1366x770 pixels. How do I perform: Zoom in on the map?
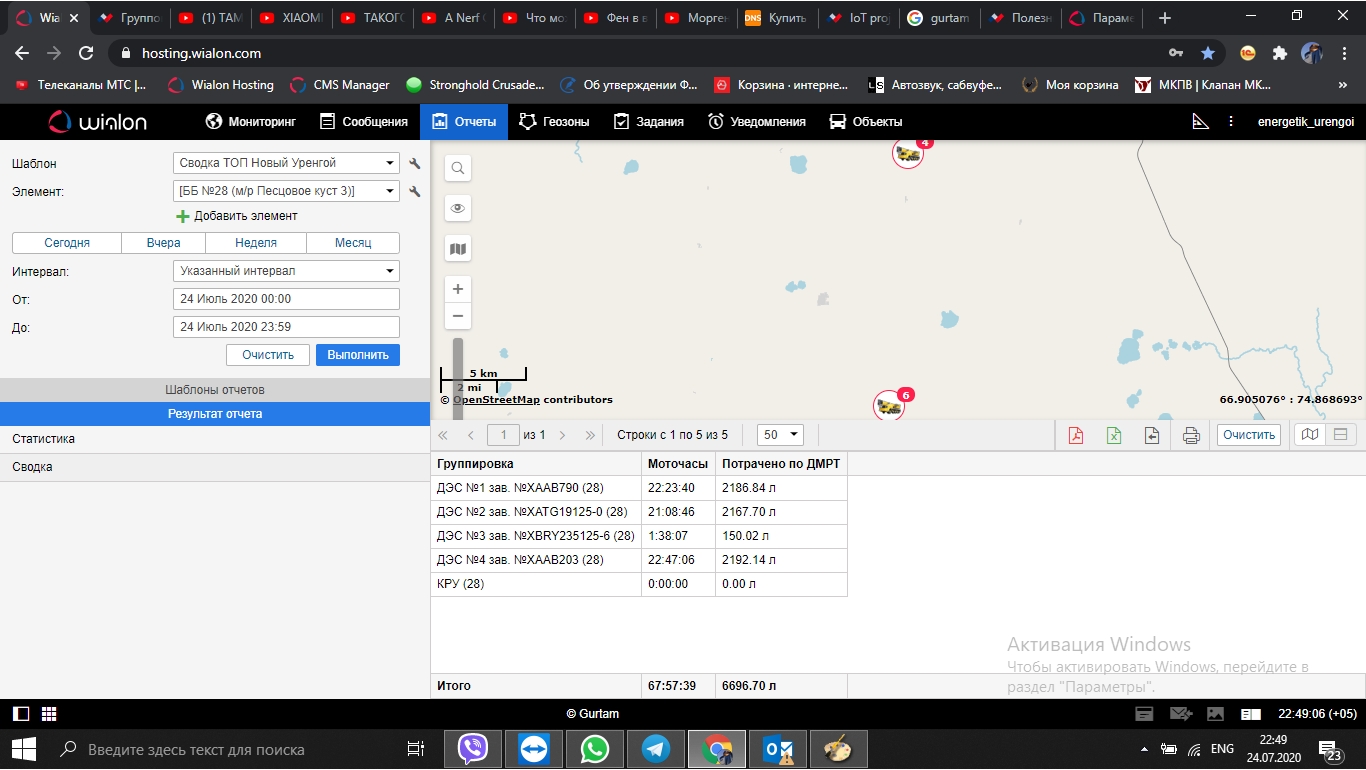tap(458, 289)
